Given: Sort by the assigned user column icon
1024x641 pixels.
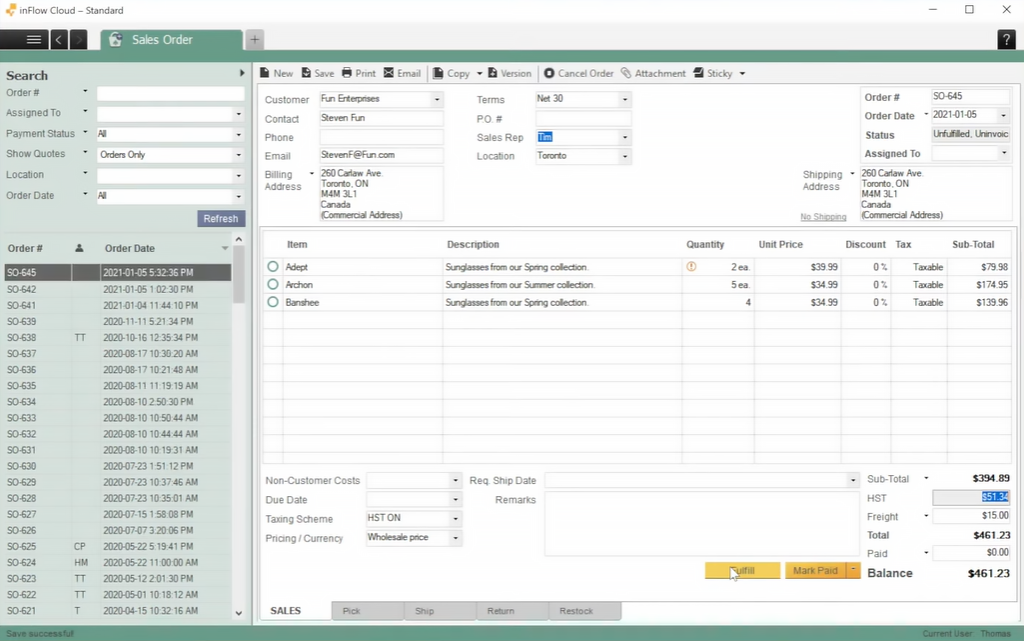Looking at the screenshot, I should coord(79,248).
